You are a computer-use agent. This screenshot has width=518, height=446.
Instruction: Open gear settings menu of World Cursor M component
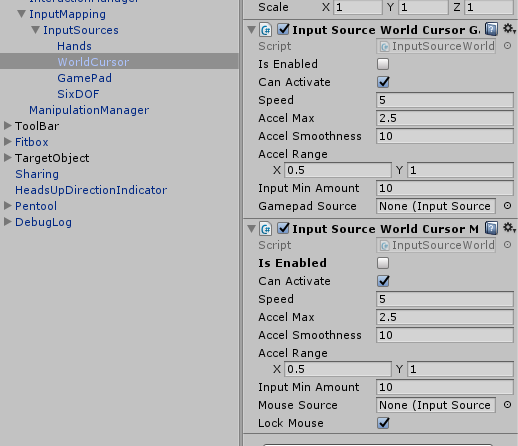click(509, 228)
